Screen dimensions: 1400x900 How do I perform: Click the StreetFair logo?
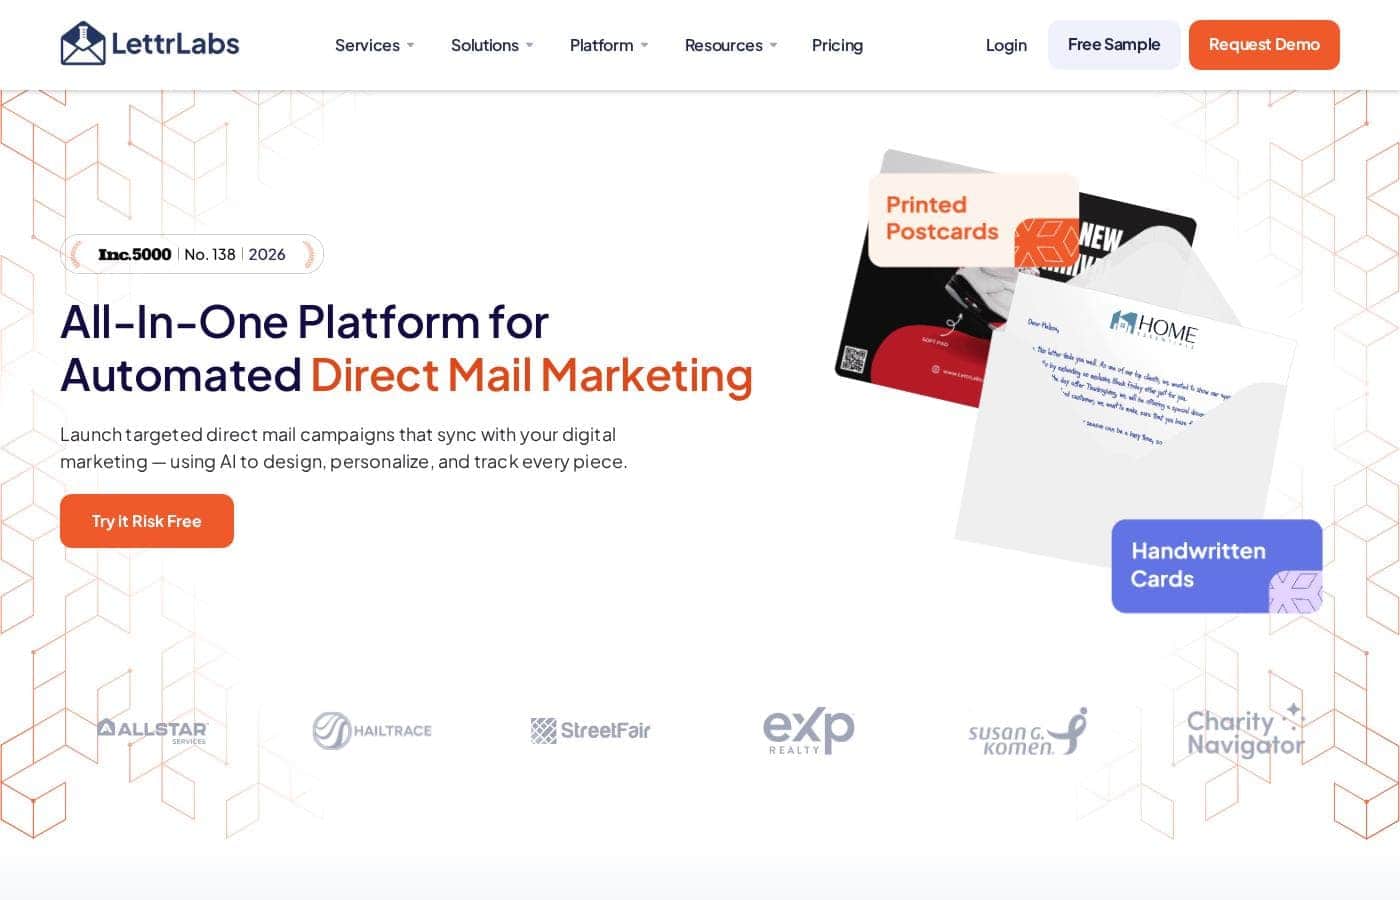tap(590, 731)
